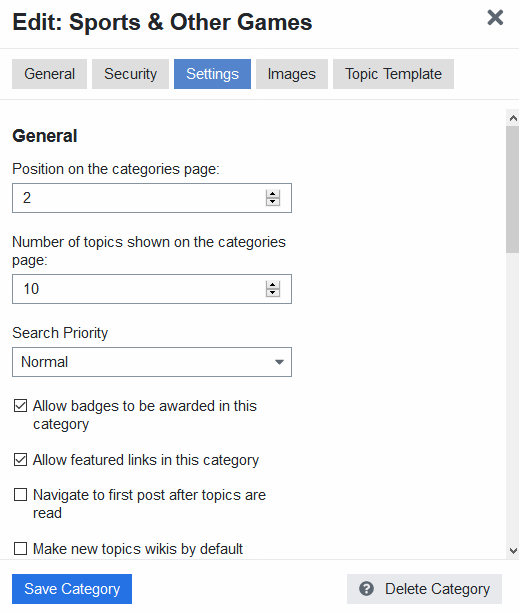Click the scrollbar up arrow
This screenshot has height=612, width=519.
tap(513, 118)
